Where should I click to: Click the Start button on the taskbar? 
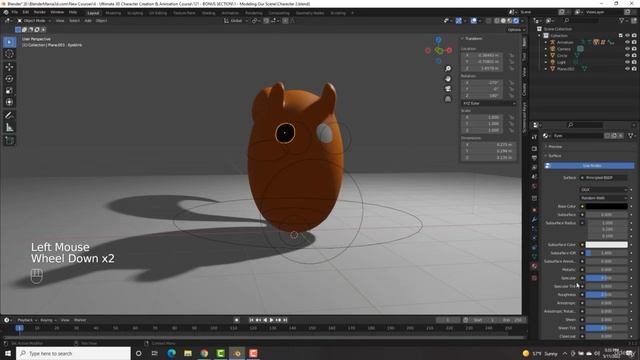(8, 353)
